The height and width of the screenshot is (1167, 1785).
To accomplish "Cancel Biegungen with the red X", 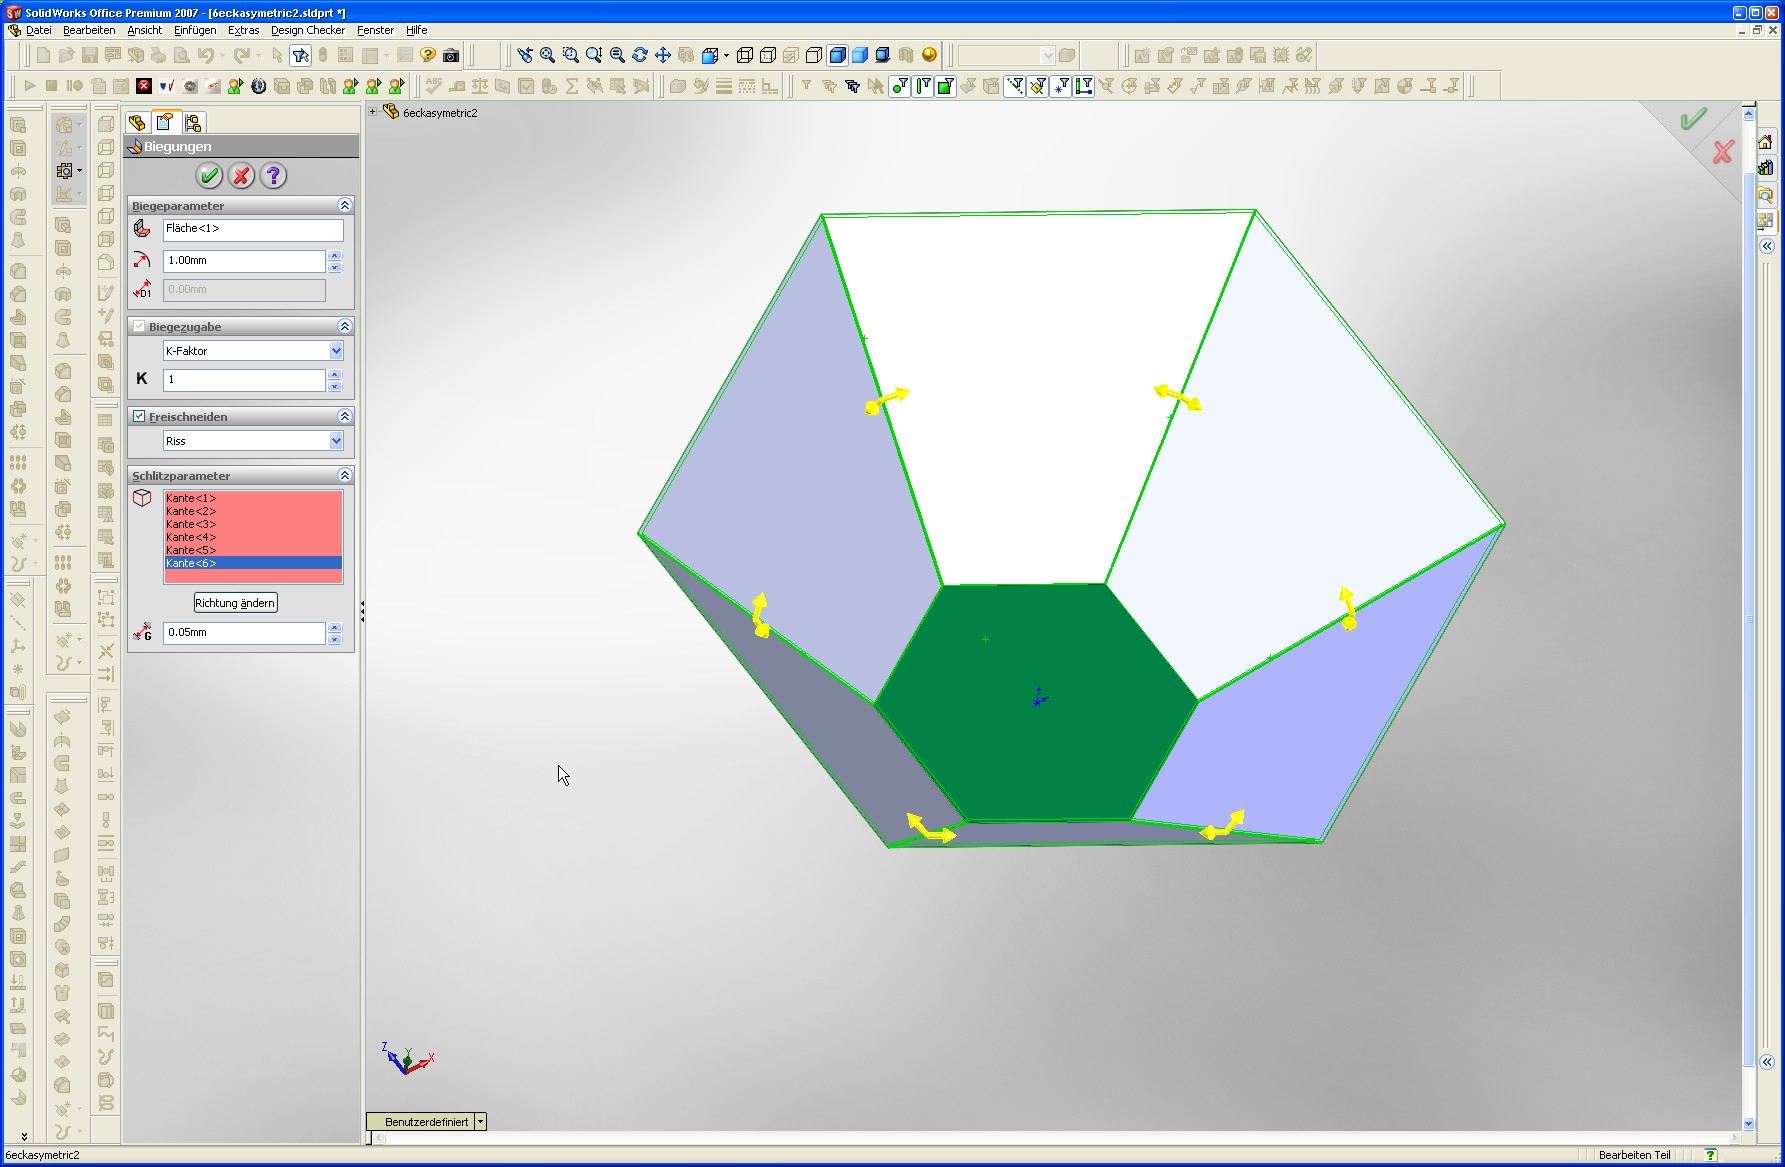I will [x=241, y=176].
